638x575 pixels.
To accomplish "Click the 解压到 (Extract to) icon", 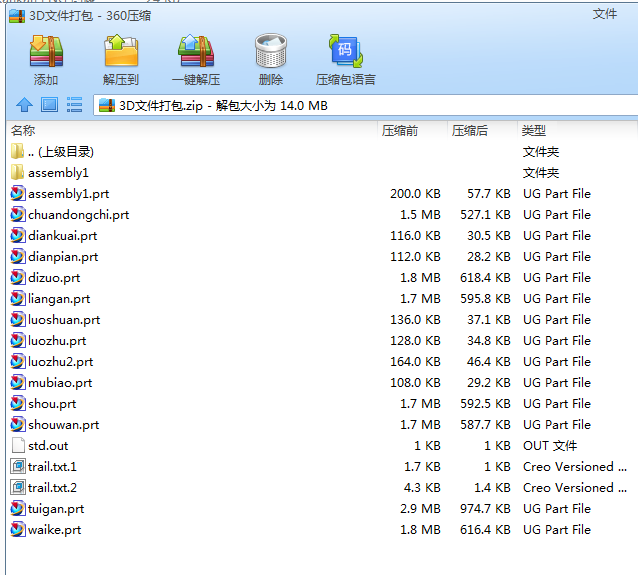I will click(121, 51).
